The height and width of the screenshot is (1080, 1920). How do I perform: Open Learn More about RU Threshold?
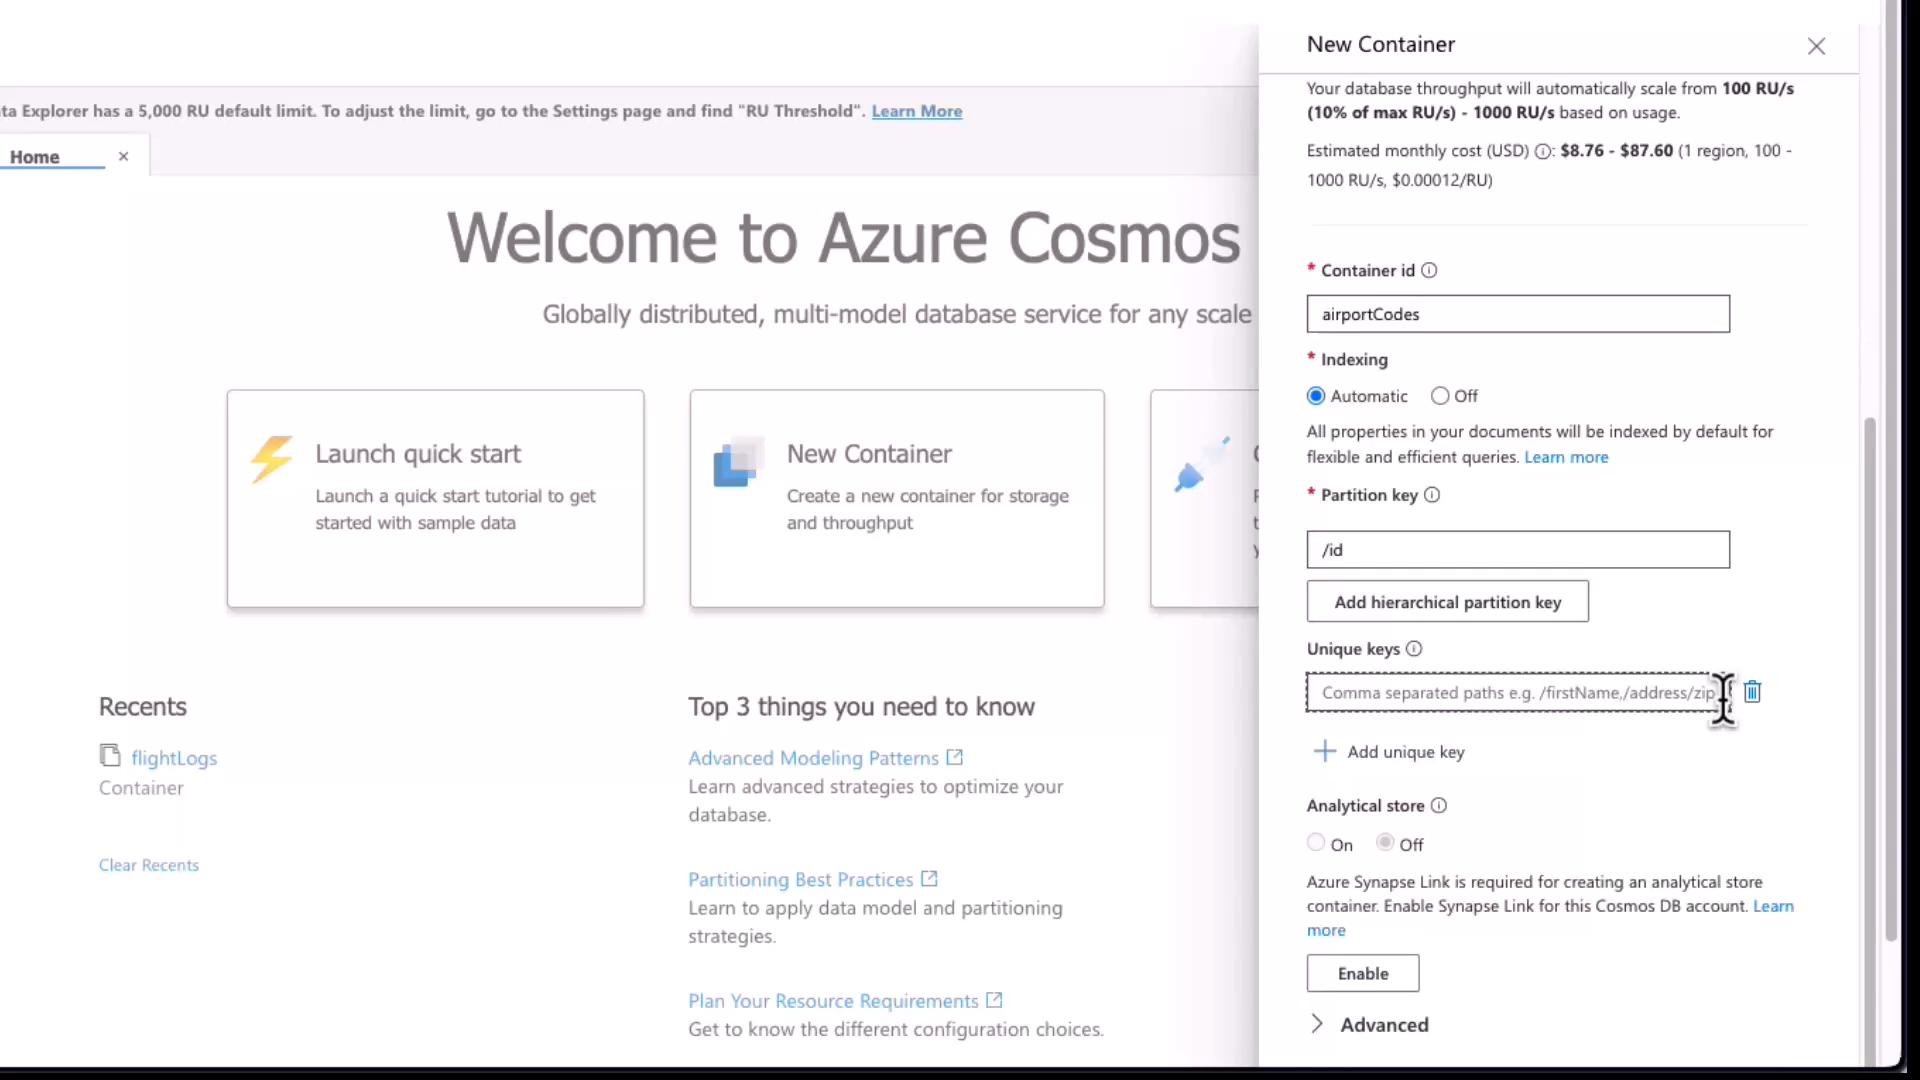(x=916, y=111)
